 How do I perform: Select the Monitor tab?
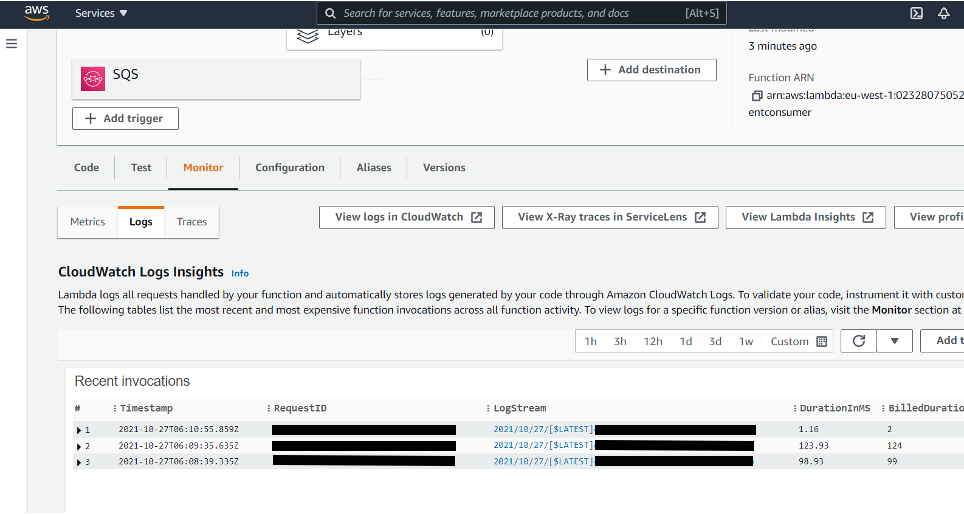tap(203, 167)
